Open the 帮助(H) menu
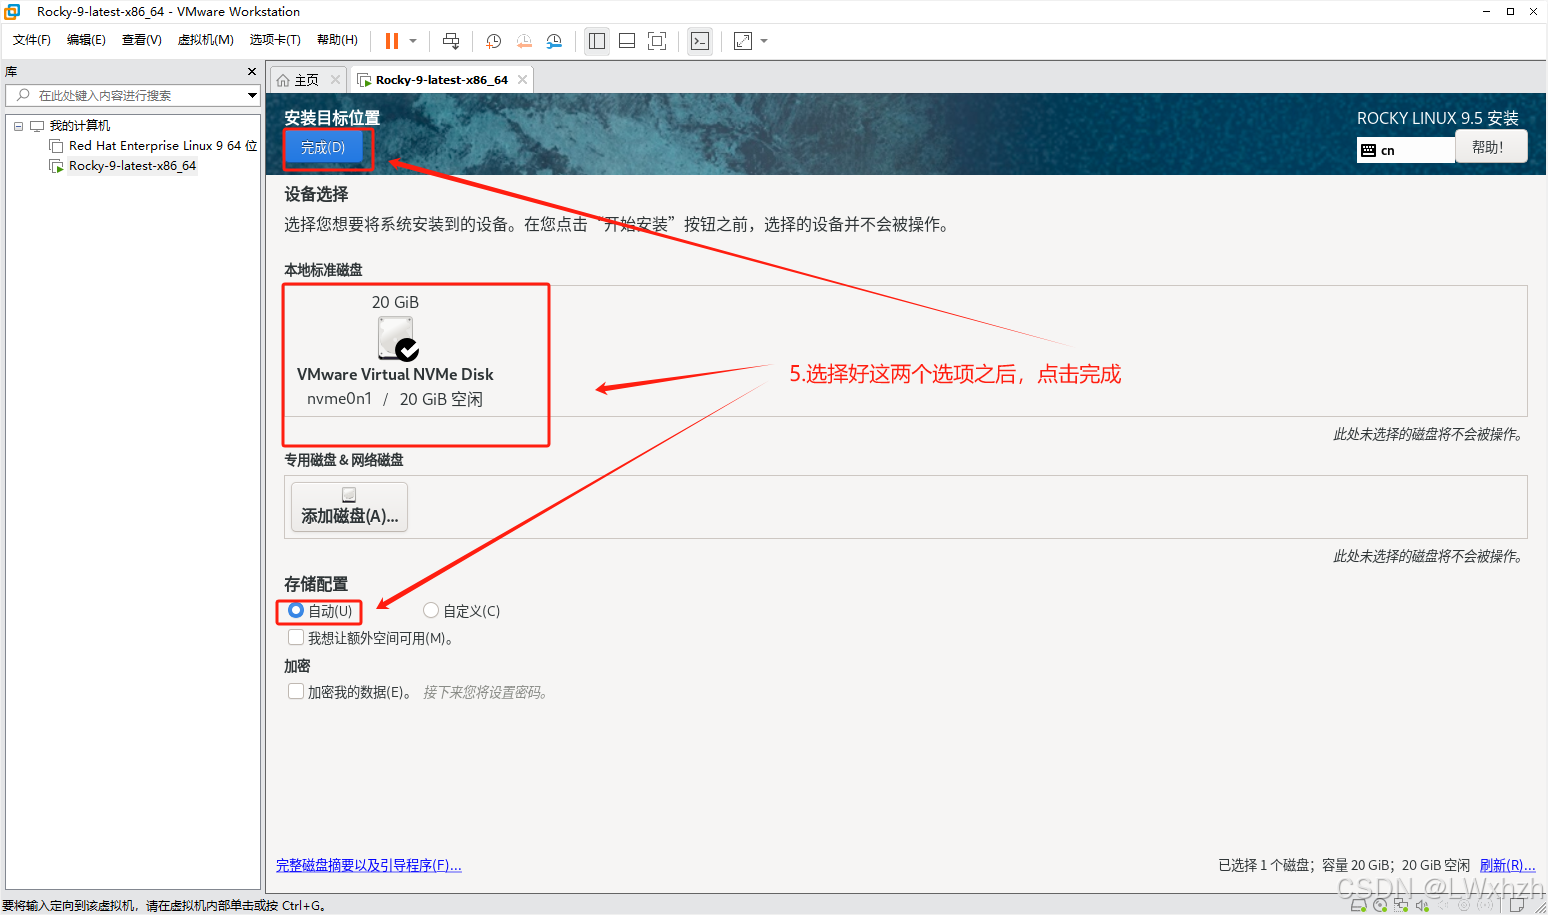Image resolution: width=1548 pixels, height=915 pixels. [x=337, y=40]
